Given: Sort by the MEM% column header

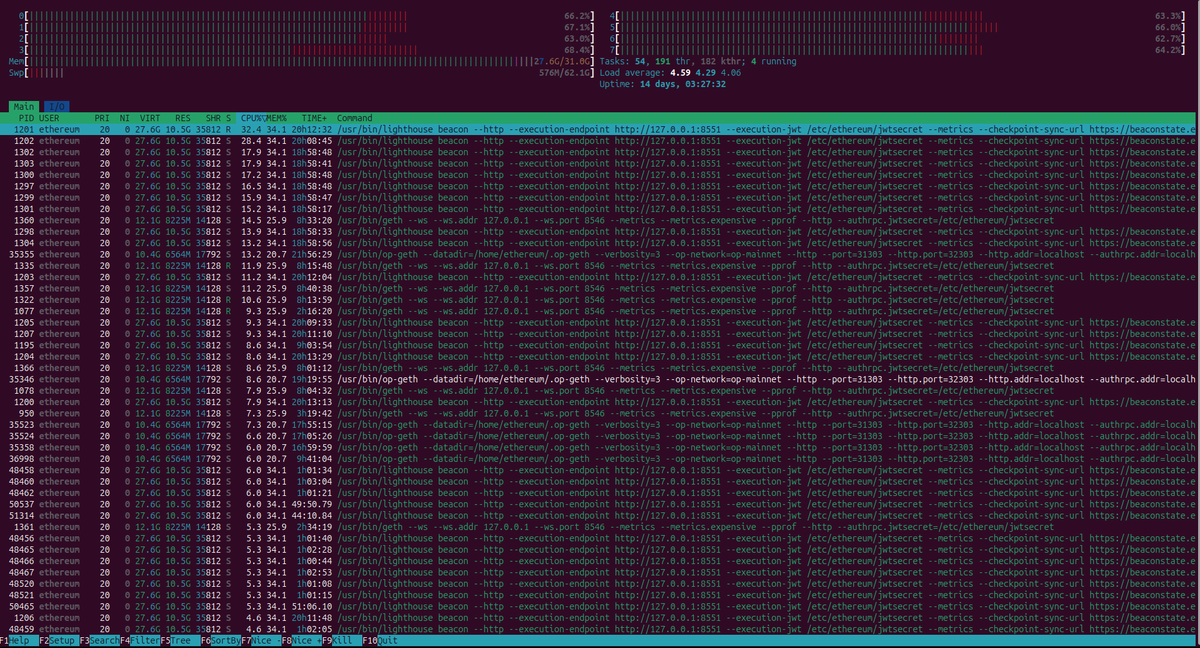Looking at the screenshot, I should click(x=276, y=118).
